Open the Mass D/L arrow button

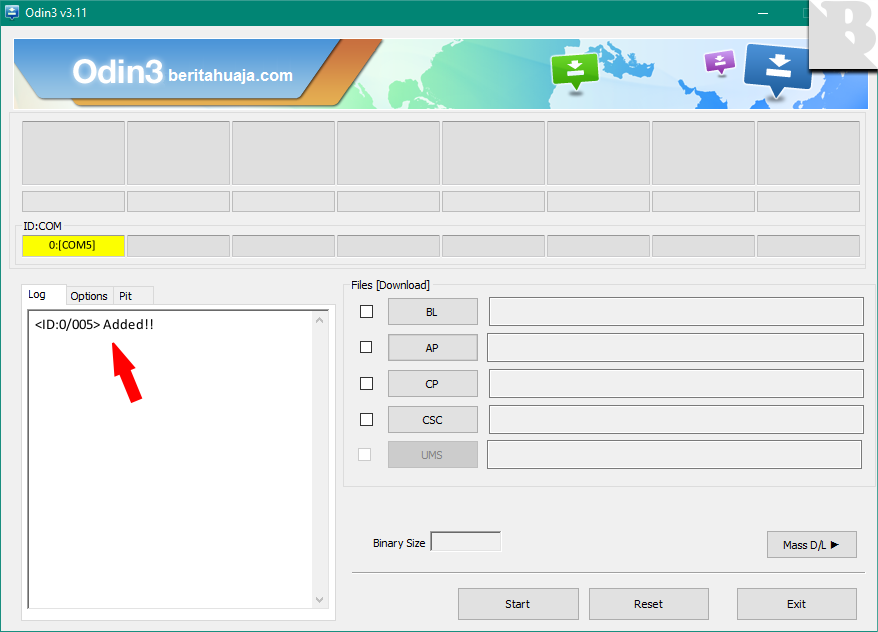(x=811, y=545)
